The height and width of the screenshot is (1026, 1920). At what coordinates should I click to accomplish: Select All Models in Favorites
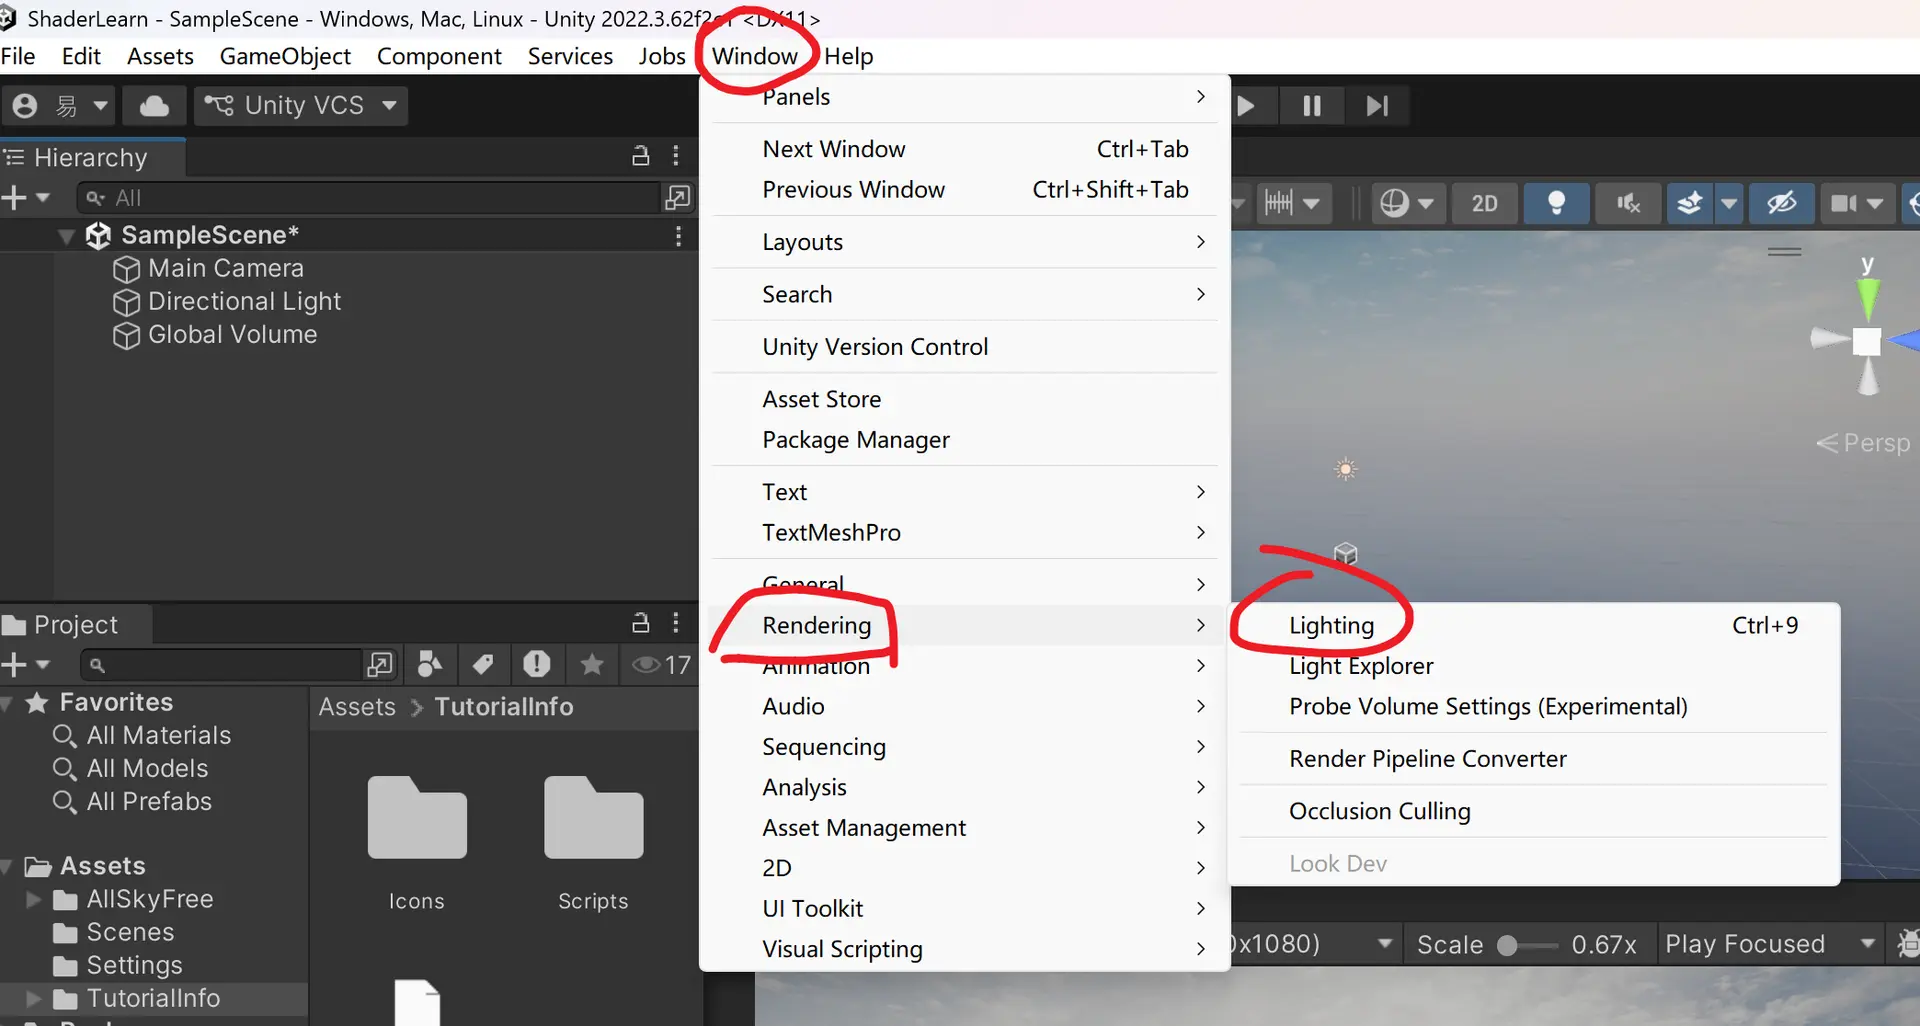click(x=147, y=768)
